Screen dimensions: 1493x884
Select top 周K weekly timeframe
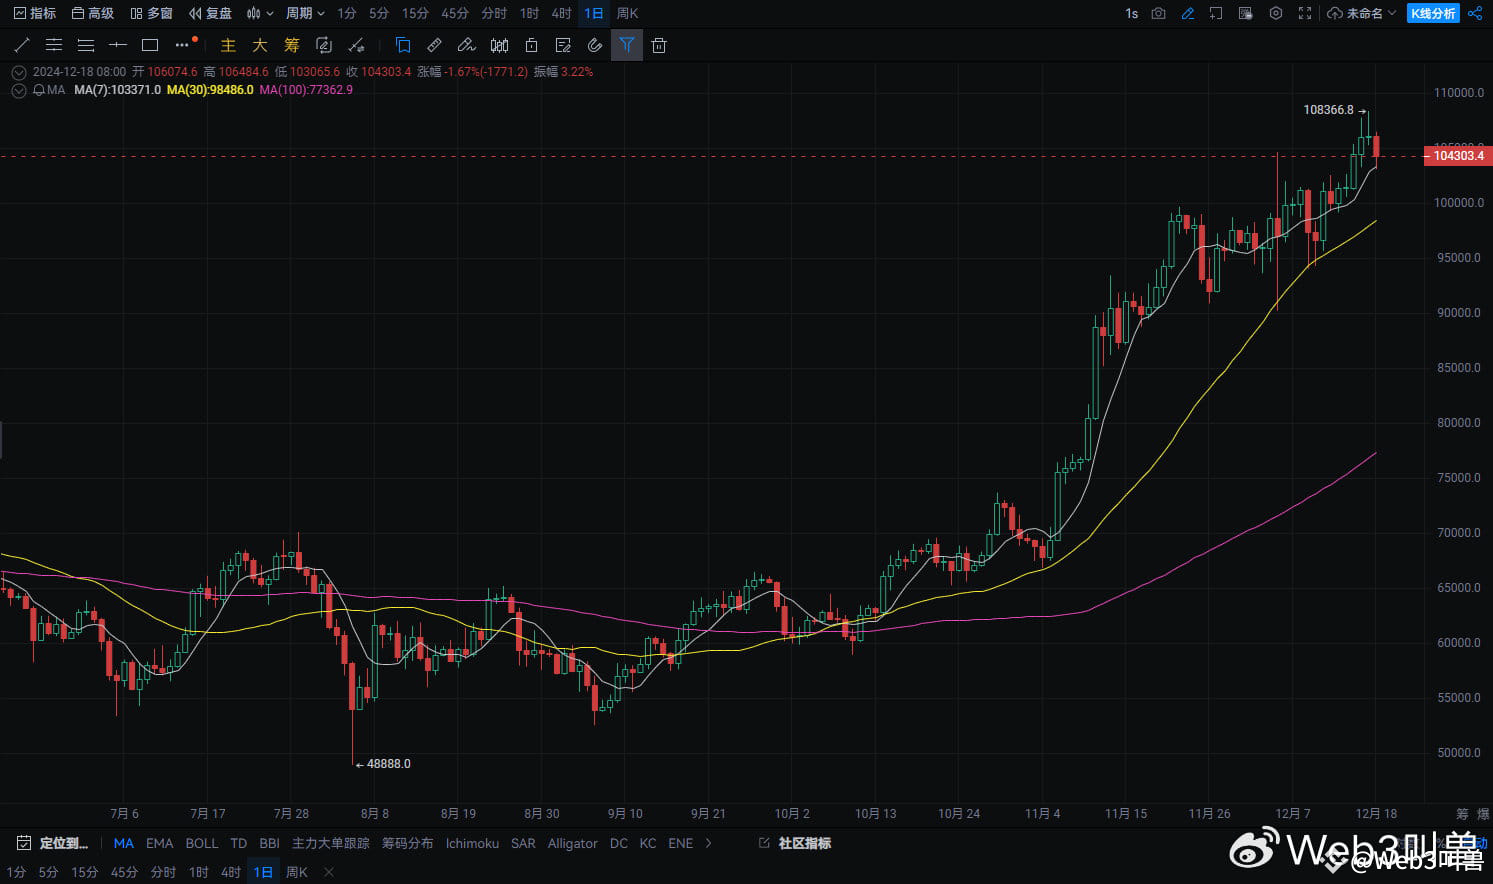pos(627,13)
